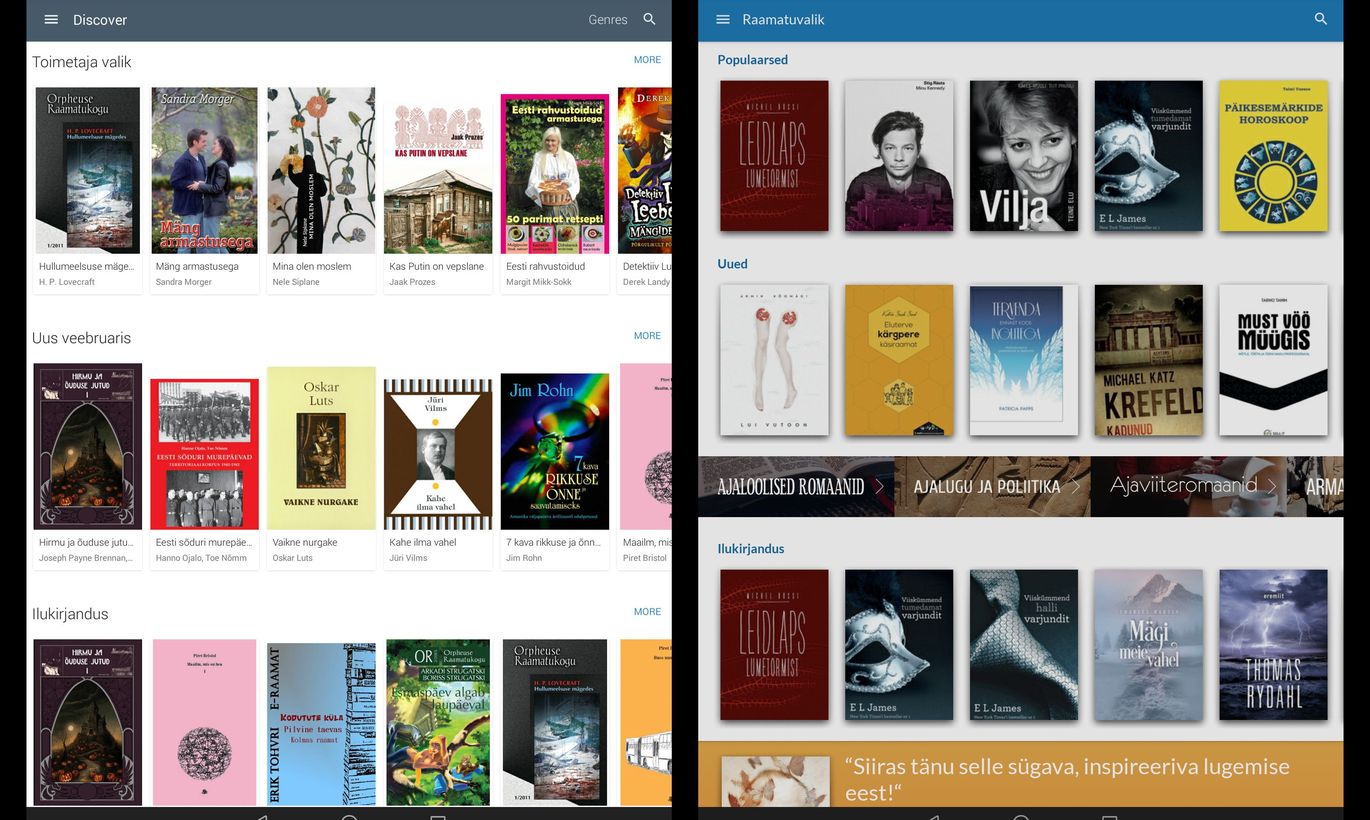This screenshot has width=1370, height=820.
Task: Click the Margit Mikk-Sokk author name
Action: (x=537, y=282)
